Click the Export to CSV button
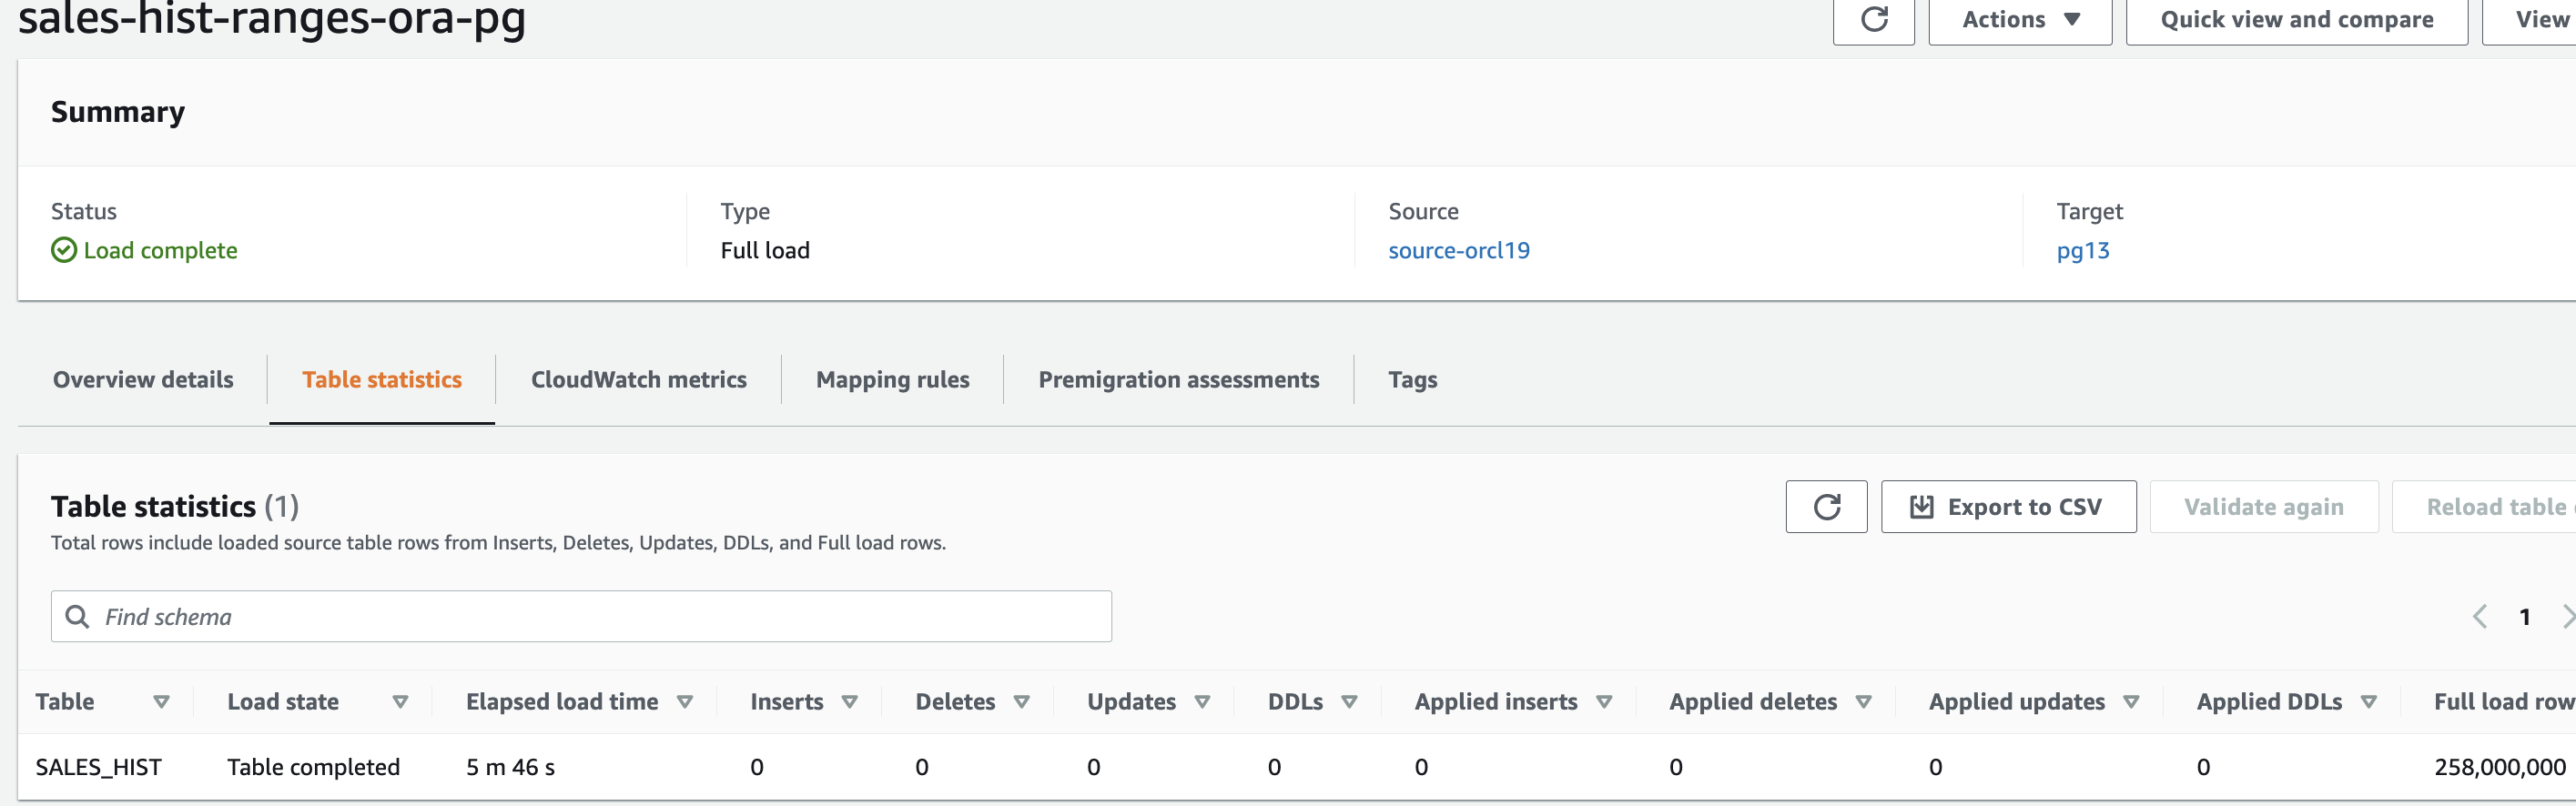The image size is (2576, 806). (x=2008, y=507)
